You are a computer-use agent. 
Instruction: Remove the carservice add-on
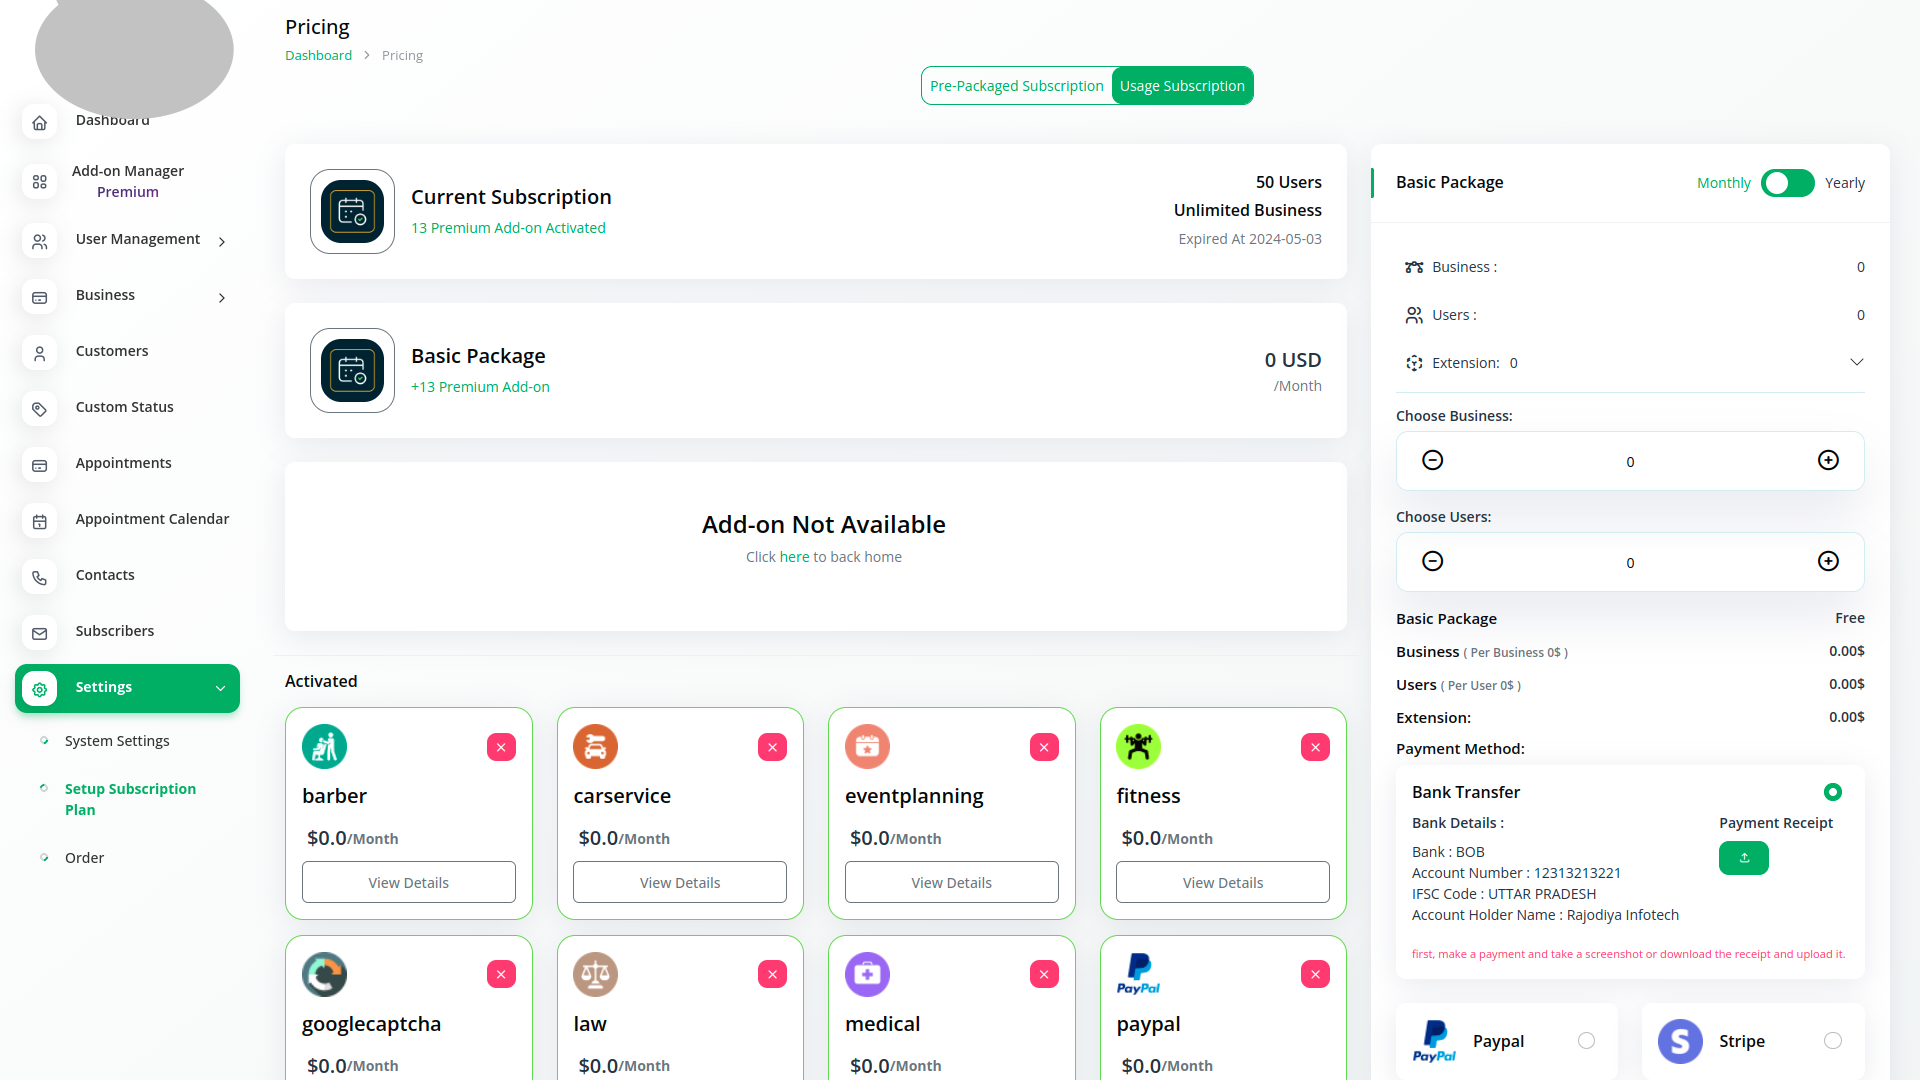772,747
